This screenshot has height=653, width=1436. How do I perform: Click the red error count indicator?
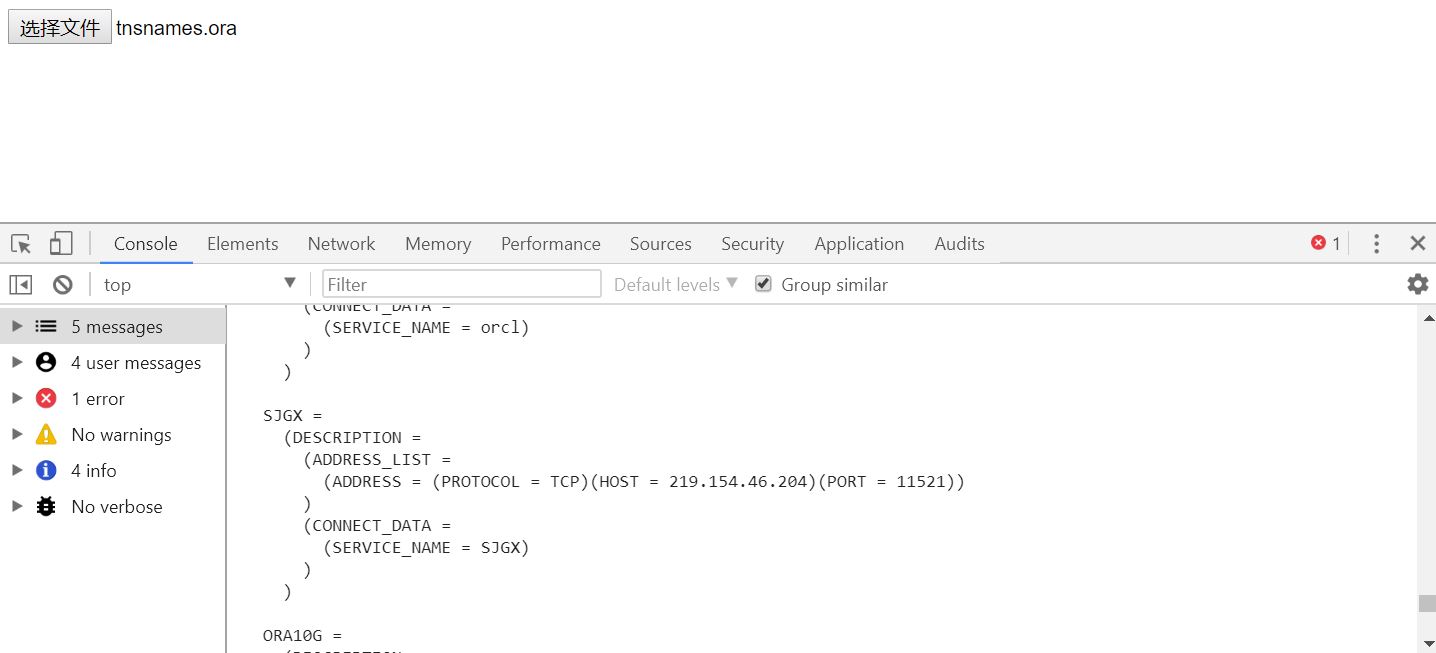[x=1325, y=243]
